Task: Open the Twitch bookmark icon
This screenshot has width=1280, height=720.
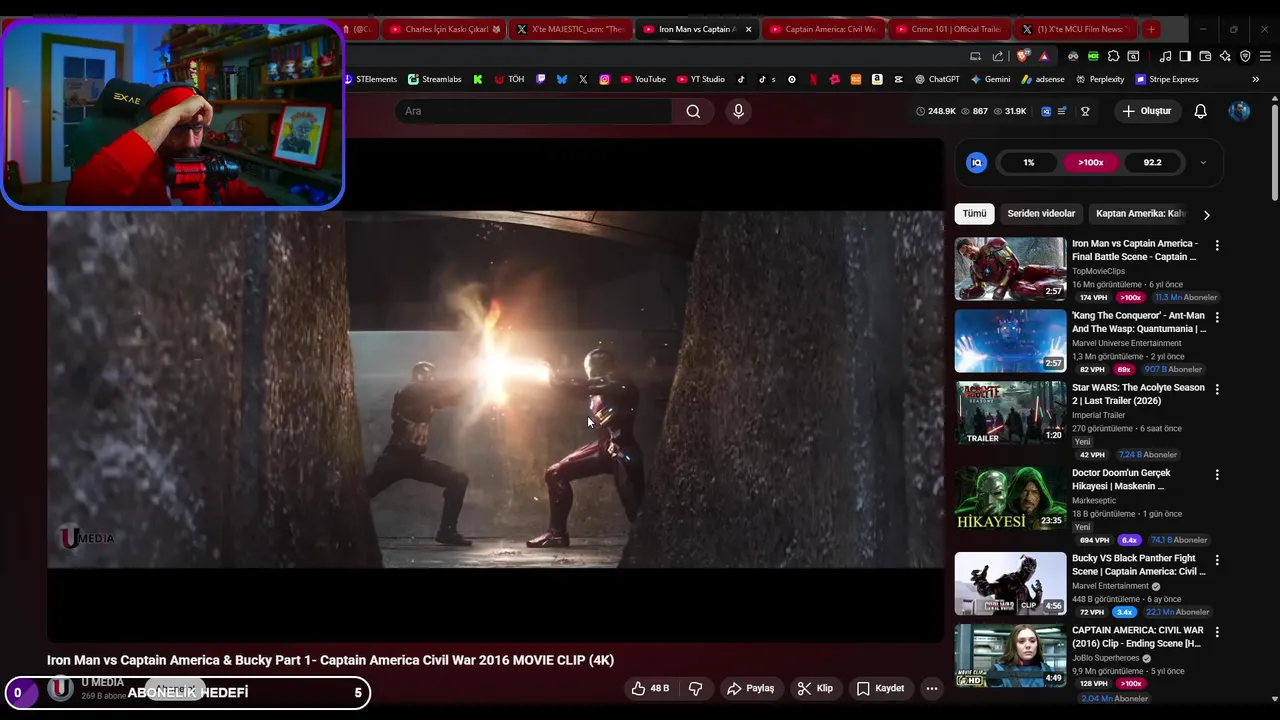Action: 541,79
